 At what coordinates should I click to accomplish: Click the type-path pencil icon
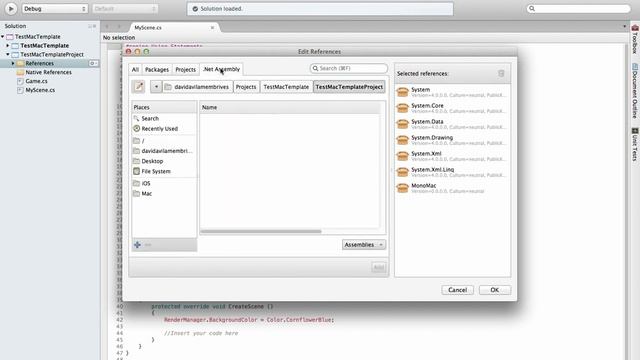tap(139, 87)
